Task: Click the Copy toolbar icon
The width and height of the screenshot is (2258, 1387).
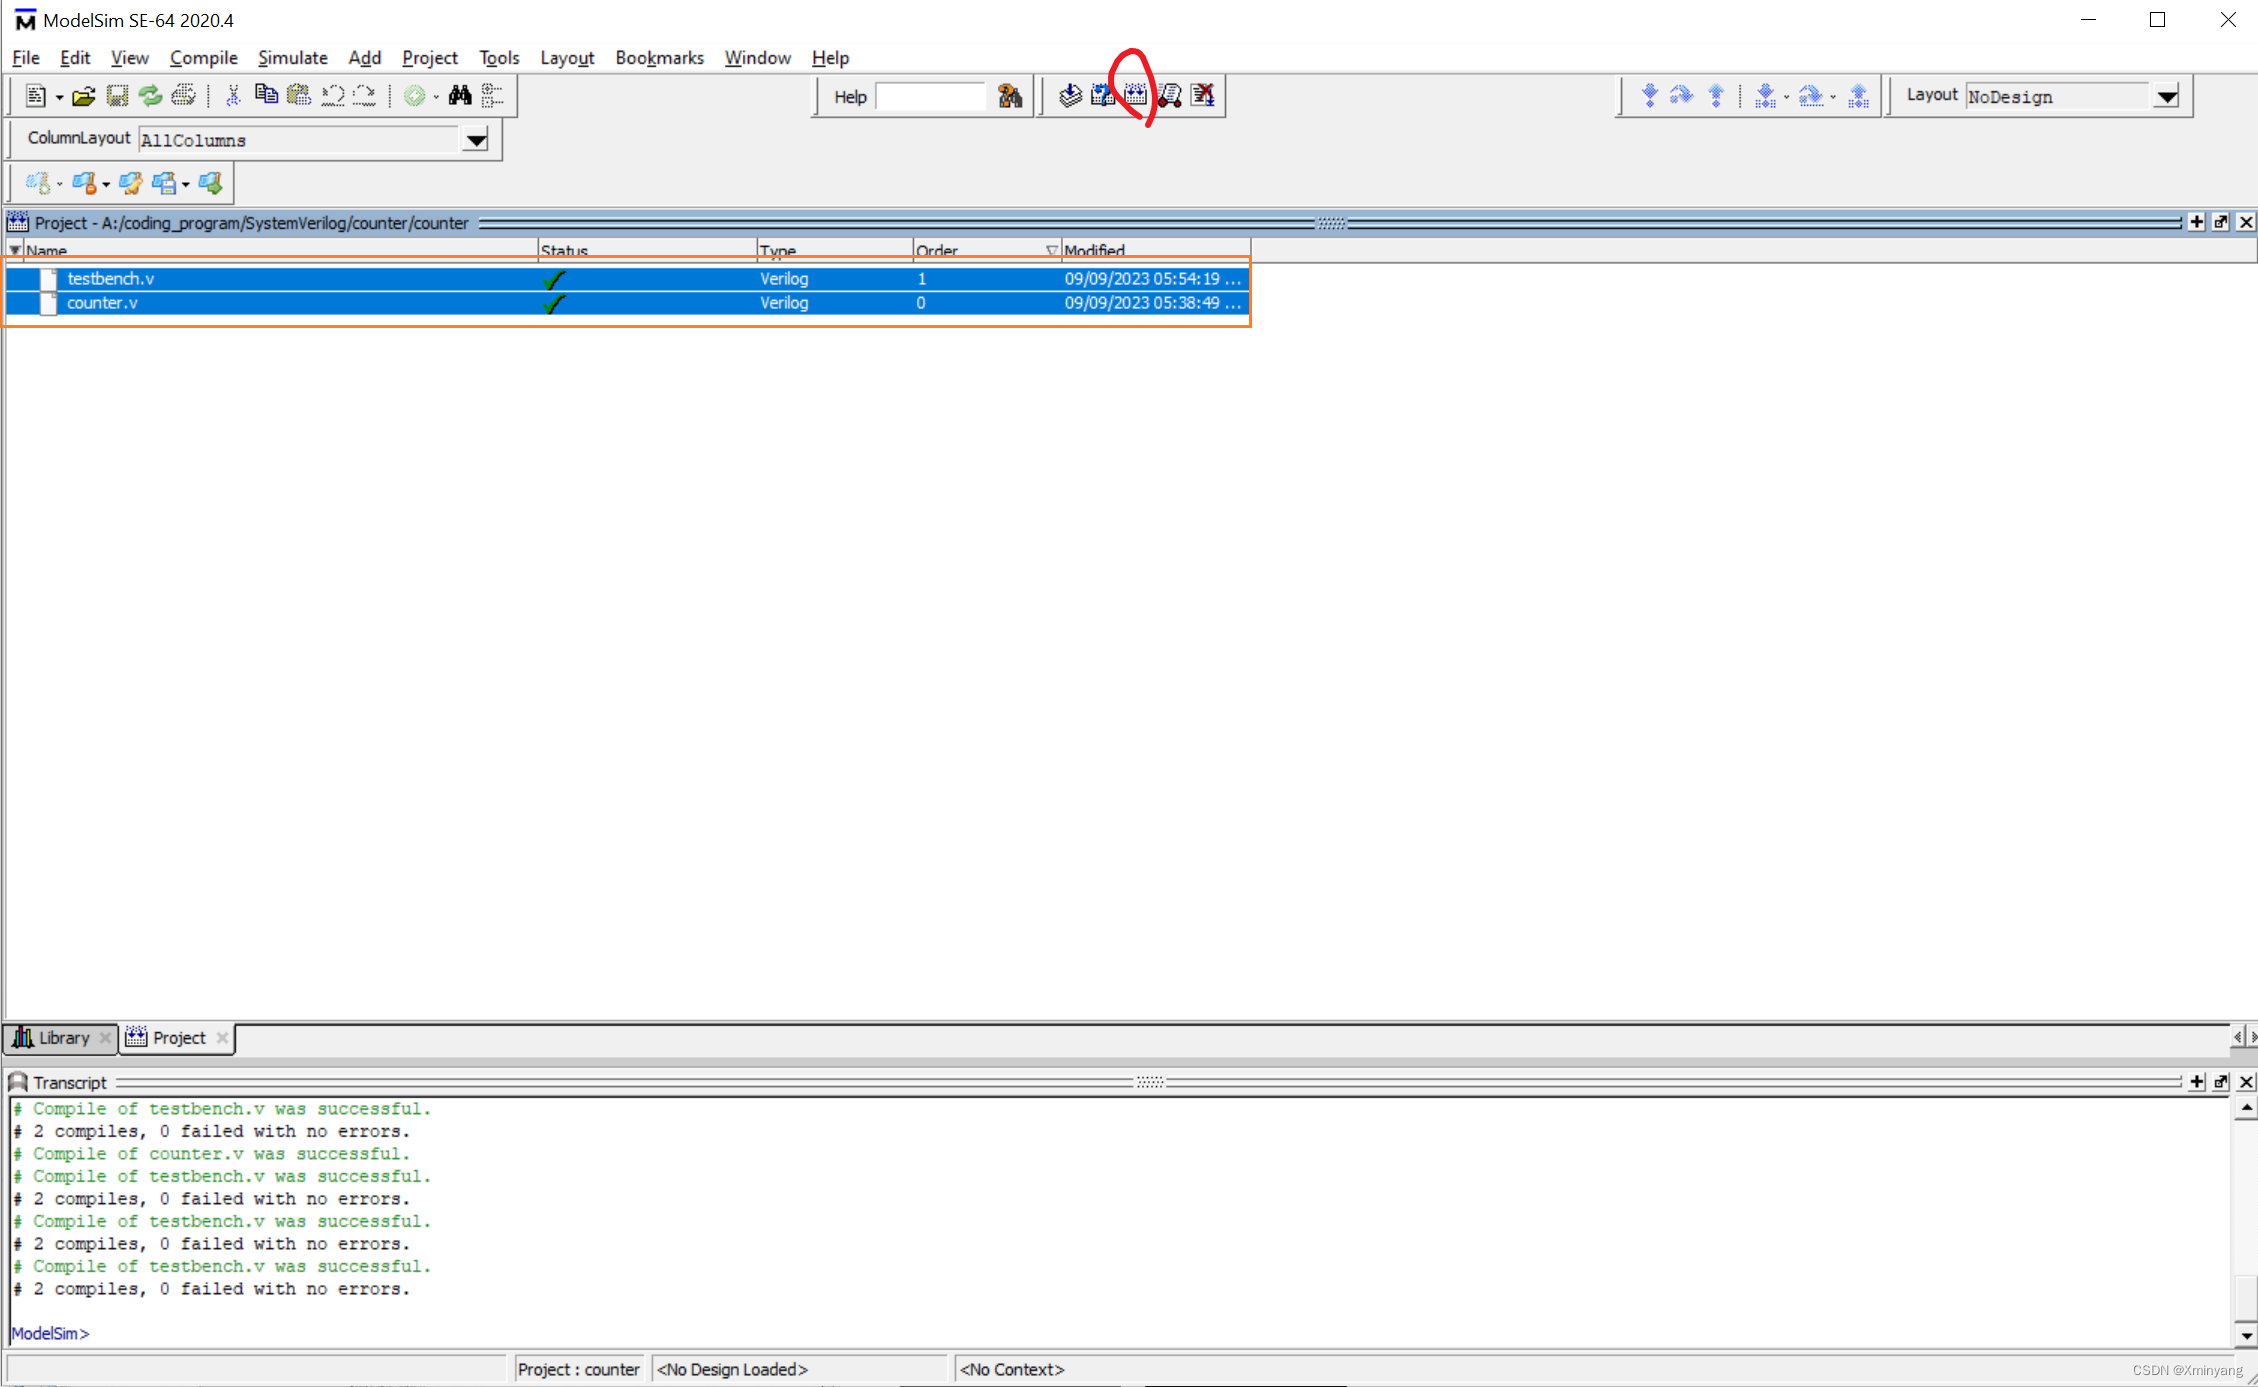Action: click(266, 95)
